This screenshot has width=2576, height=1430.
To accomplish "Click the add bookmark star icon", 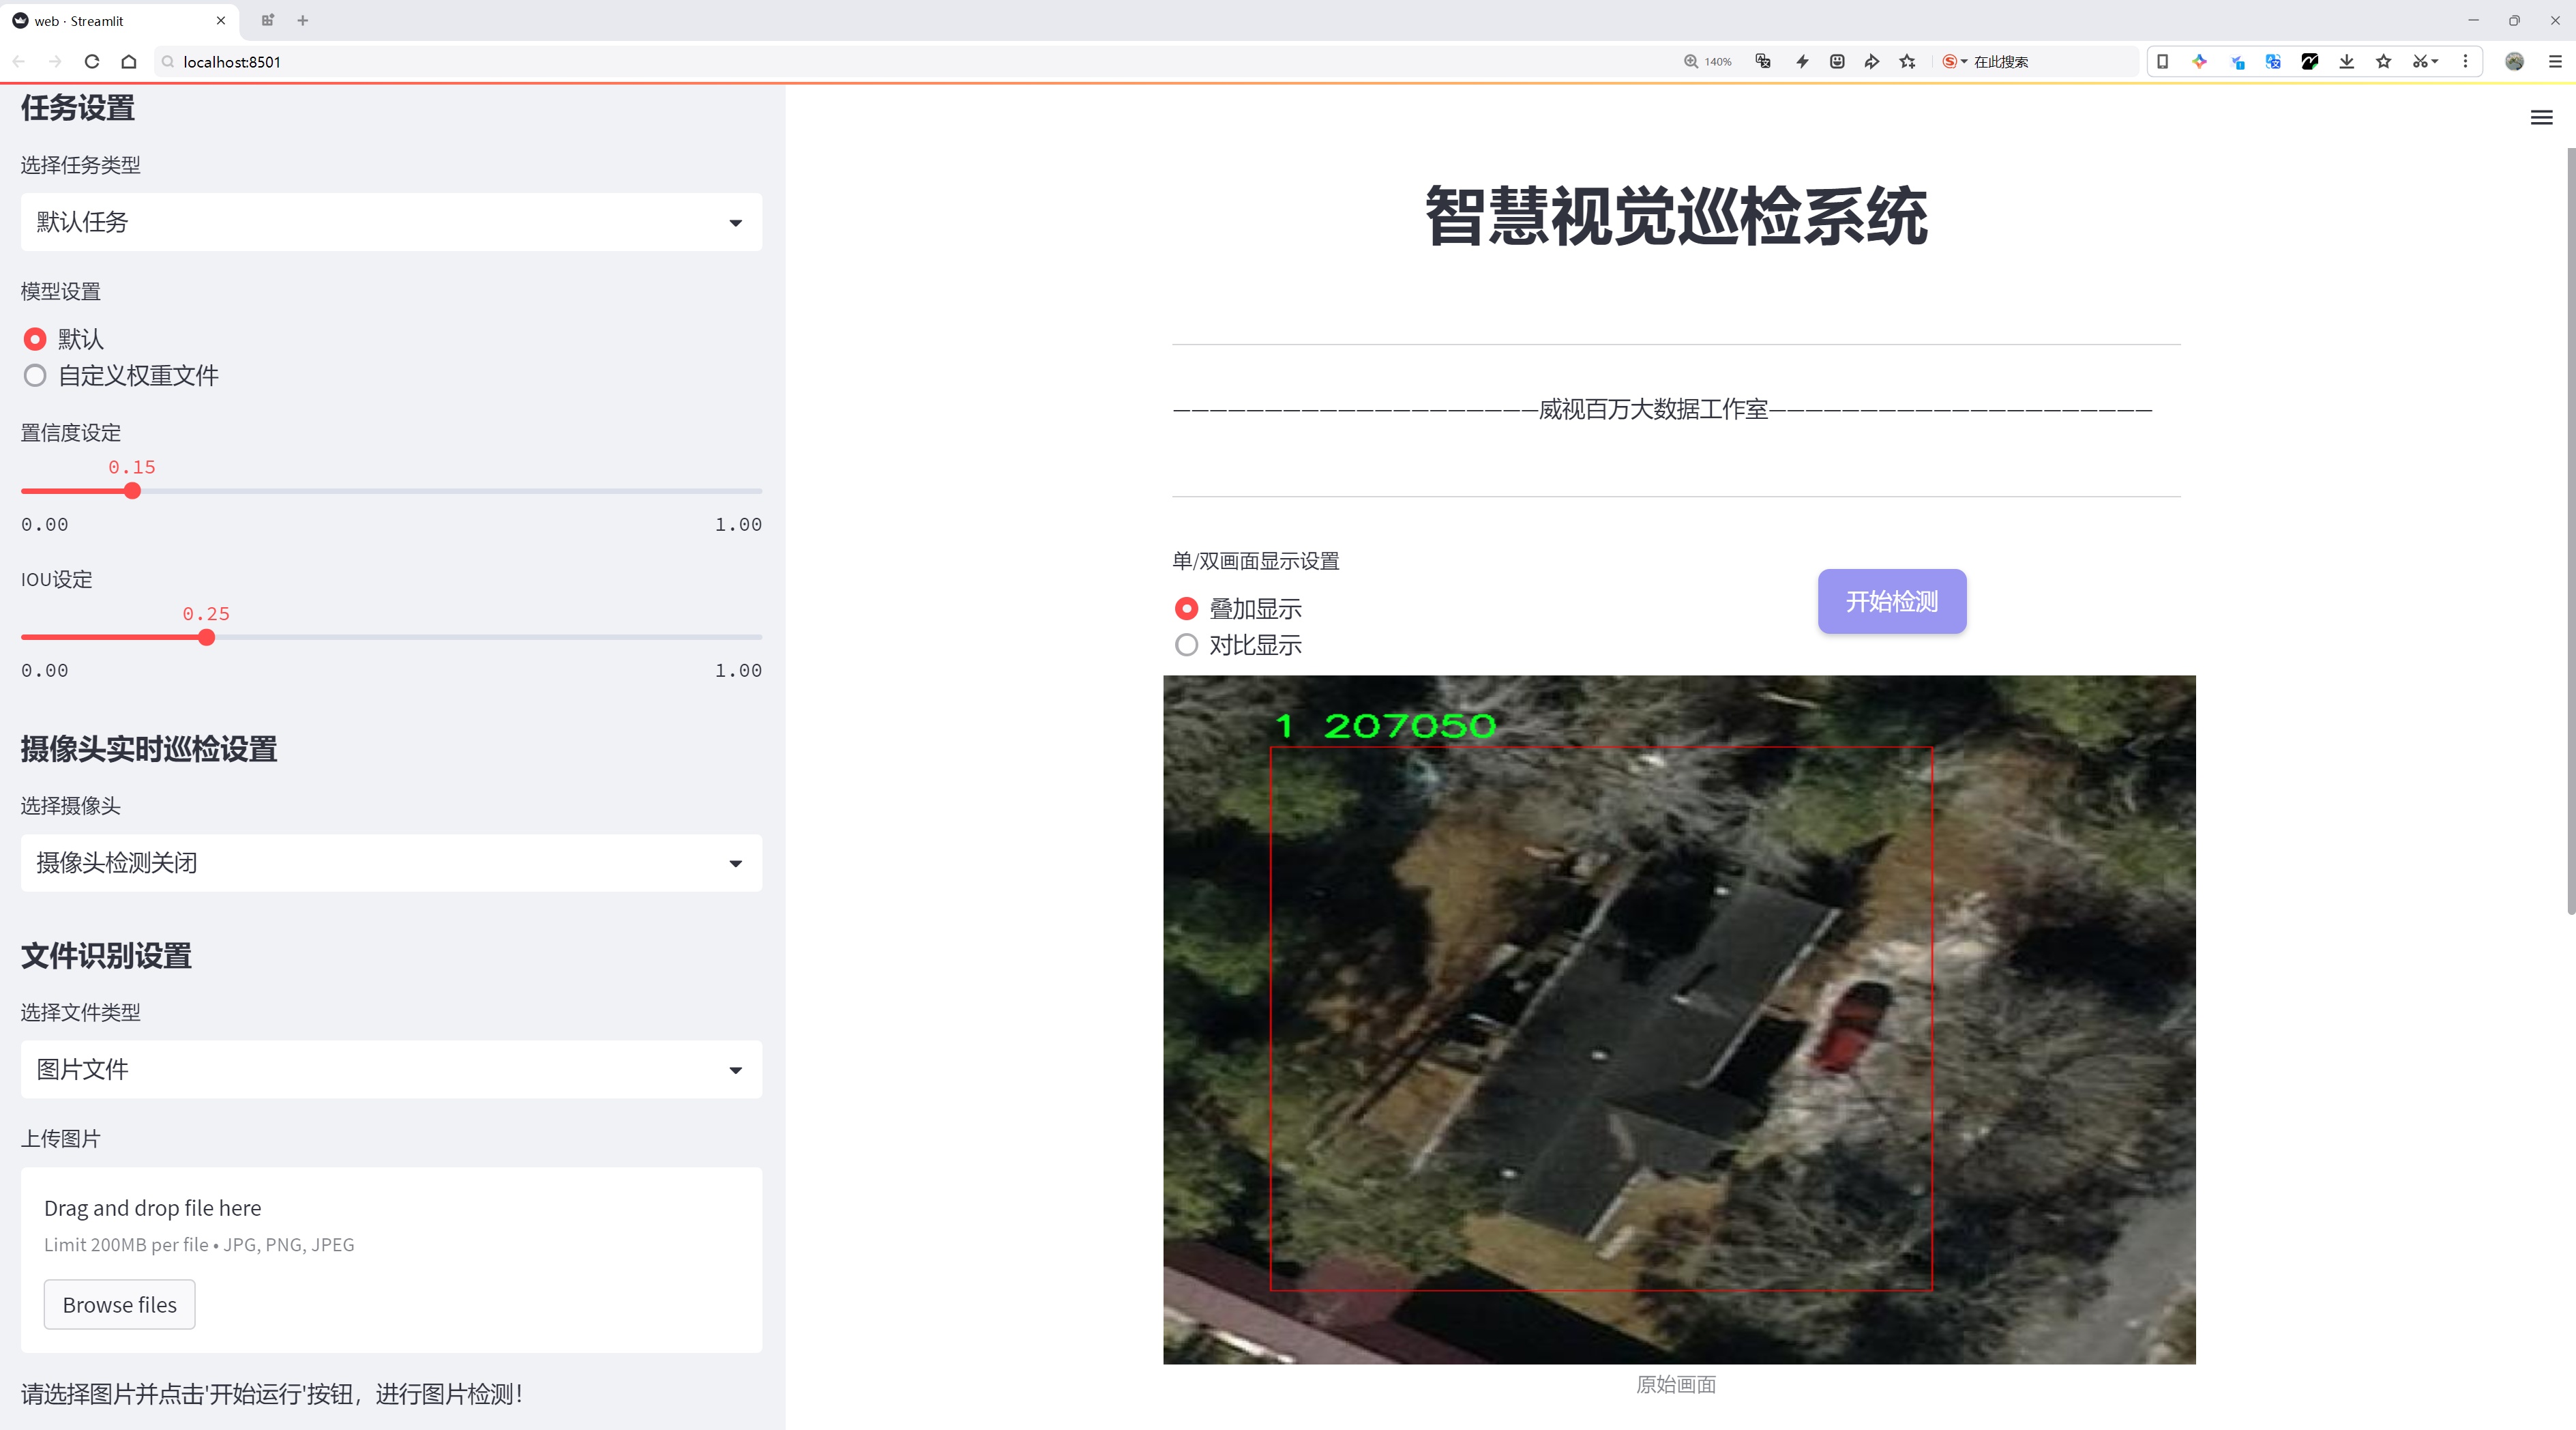I will pos(1908,62).
